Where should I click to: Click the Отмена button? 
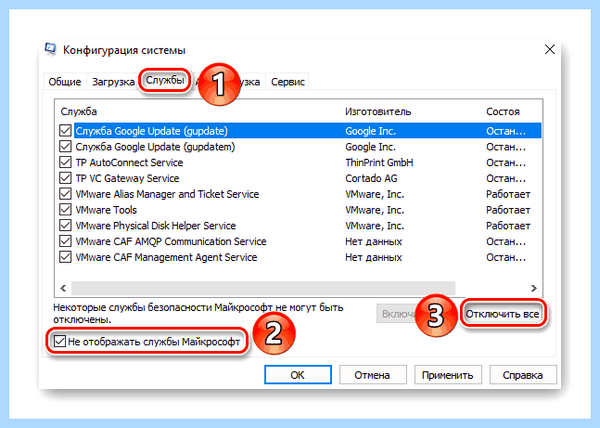coord(372,375)
